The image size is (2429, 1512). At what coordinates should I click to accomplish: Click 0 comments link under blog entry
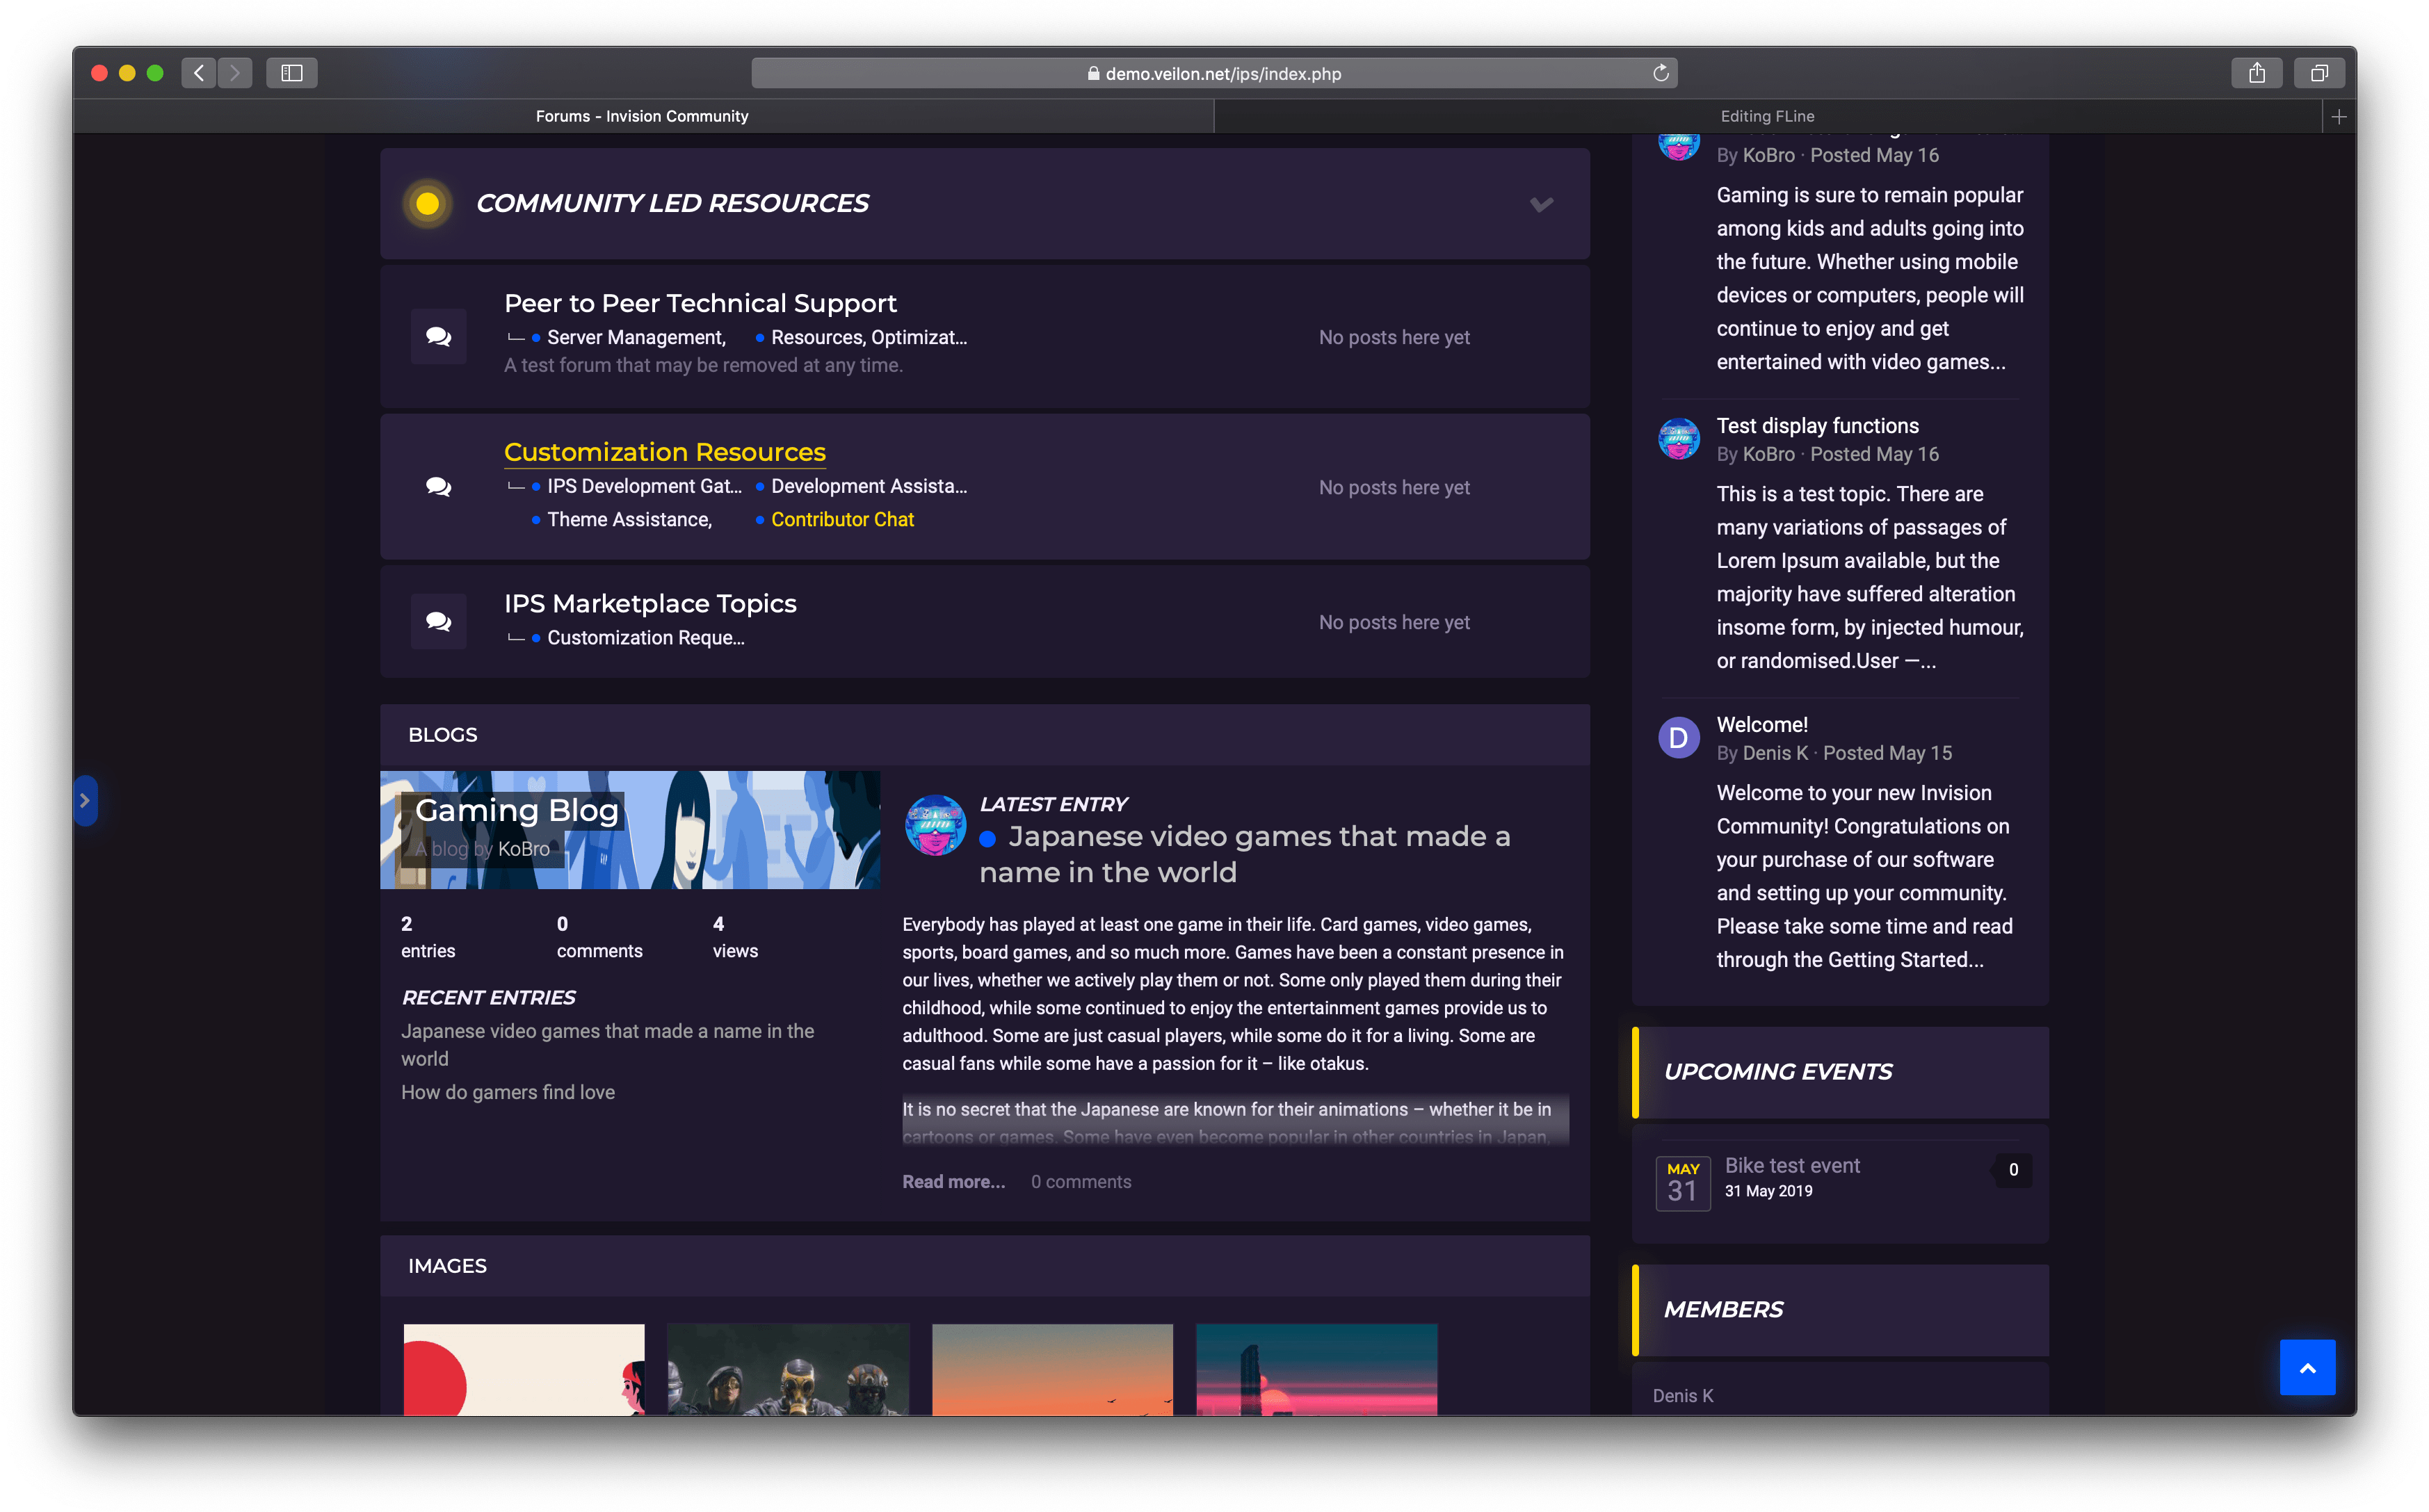(x=1081, y=1181)
